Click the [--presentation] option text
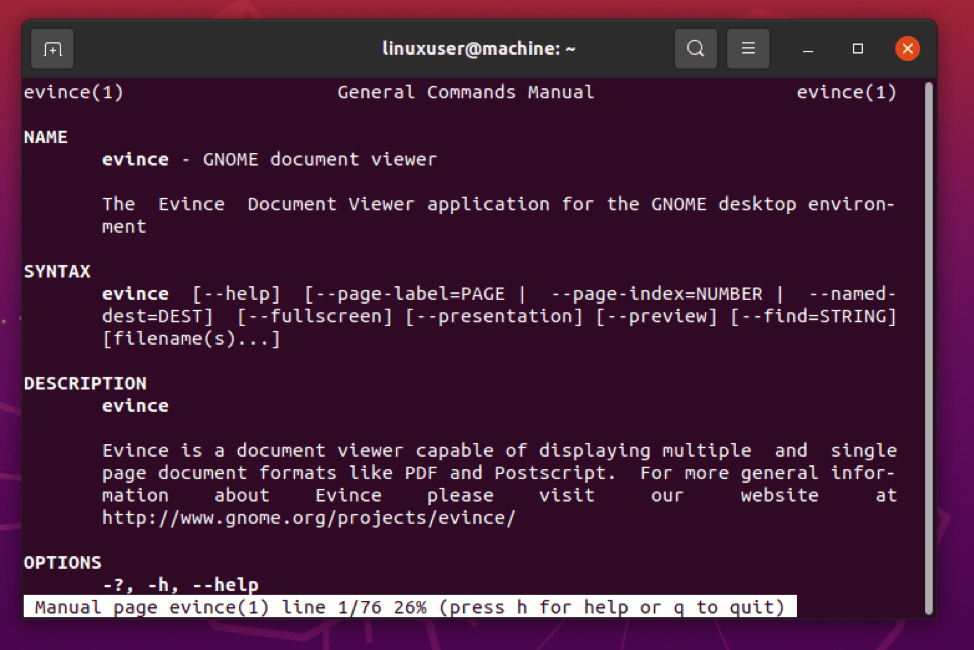 point(494,317)
